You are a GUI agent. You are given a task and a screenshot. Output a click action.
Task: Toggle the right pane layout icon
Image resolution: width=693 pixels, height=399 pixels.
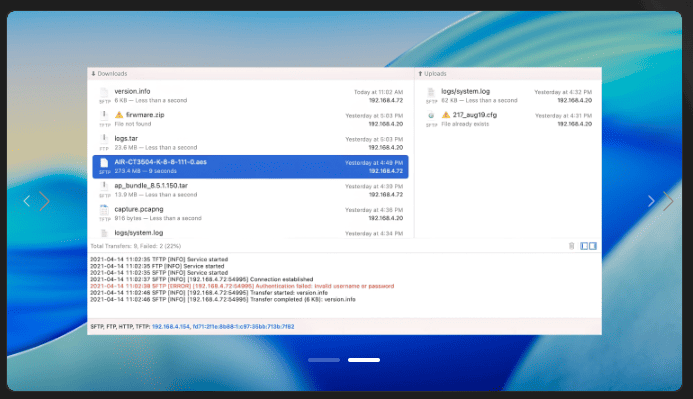pos(593,246)
